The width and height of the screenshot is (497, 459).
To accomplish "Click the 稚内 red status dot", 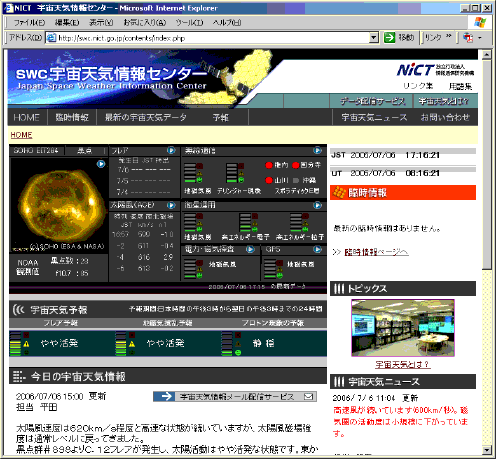I will [269, 165].
